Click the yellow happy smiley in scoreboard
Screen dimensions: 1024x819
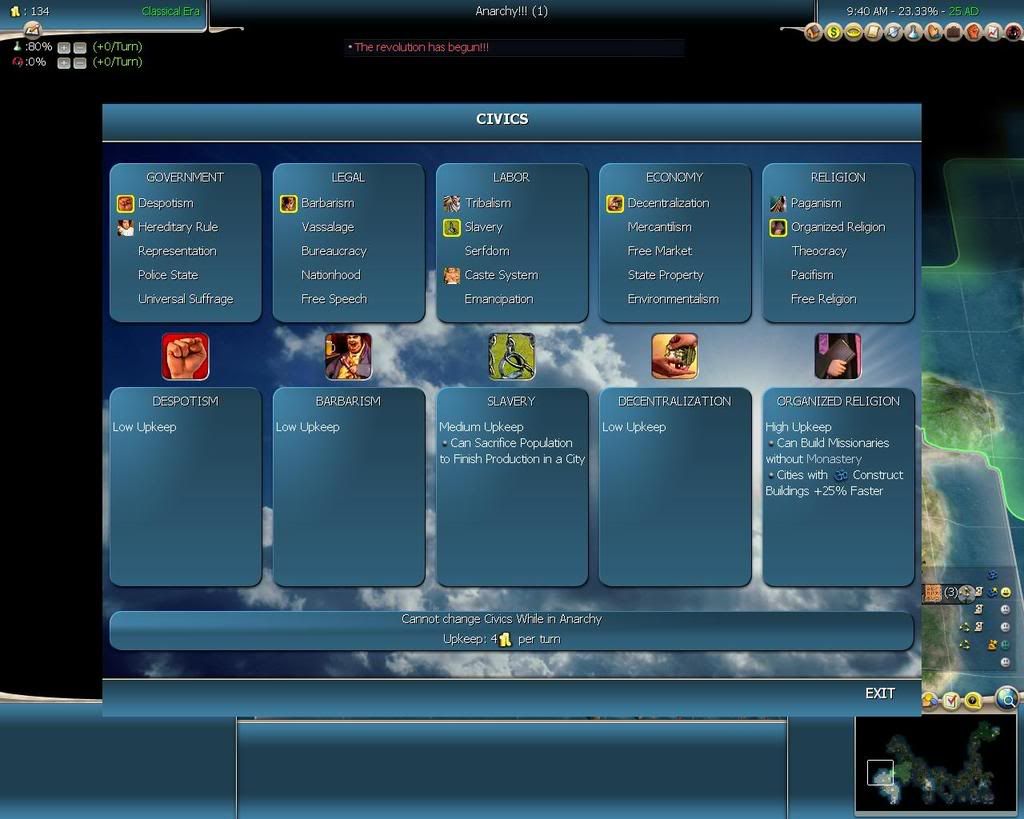coord(1006,592)
